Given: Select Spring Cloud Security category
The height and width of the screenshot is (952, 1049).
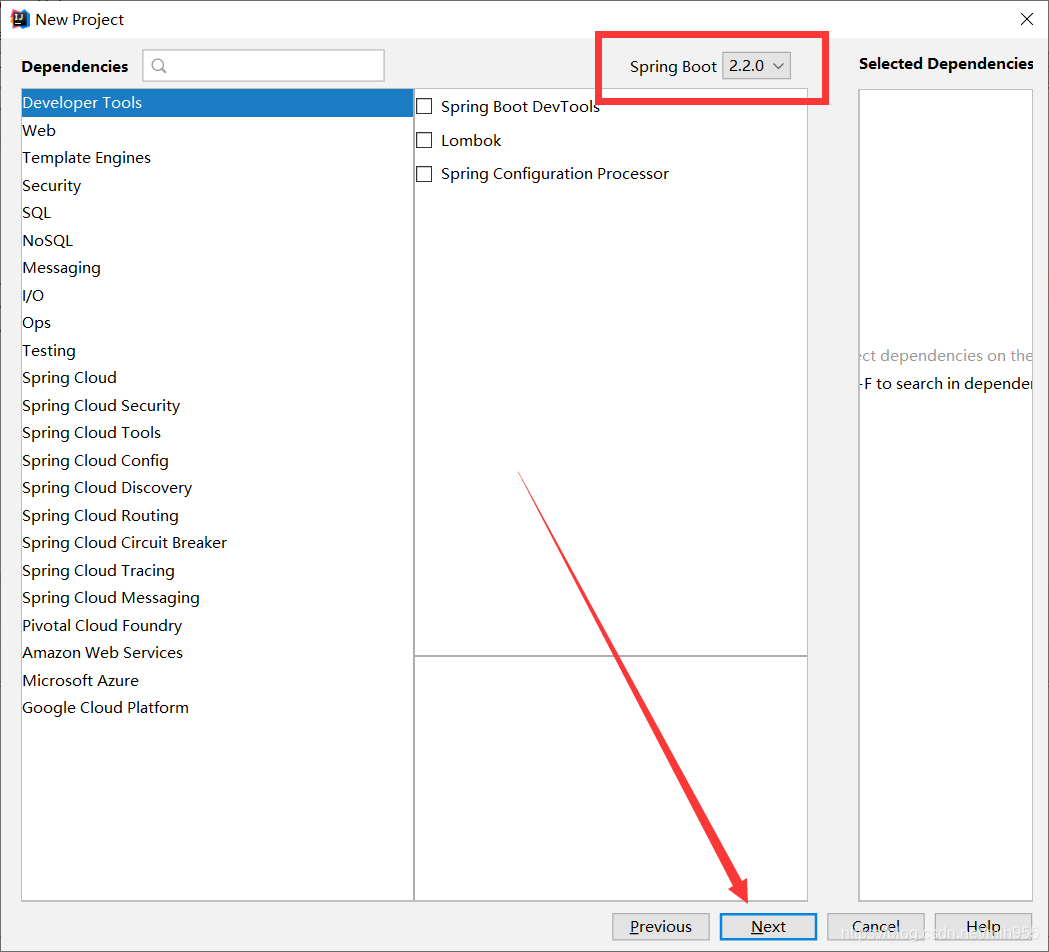Looking at the screenshot, I should [x=217, y=405].
